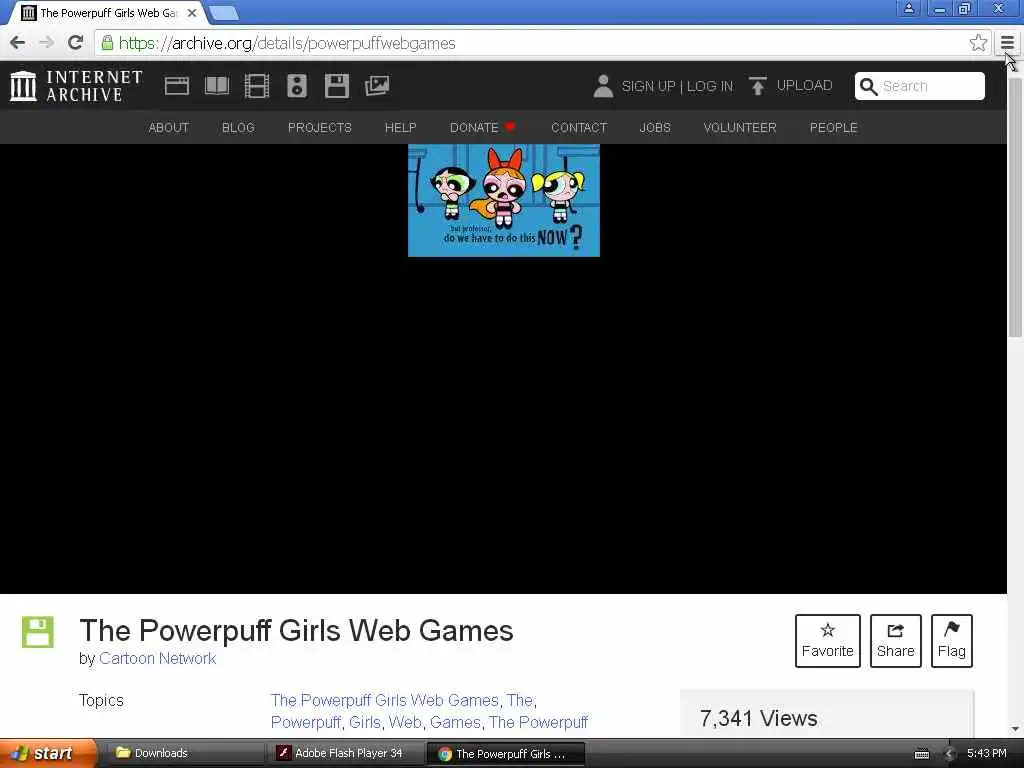Click the 'Girls' topic link
The width and height of the screenshot is (1024, 768).
(364, 722)
